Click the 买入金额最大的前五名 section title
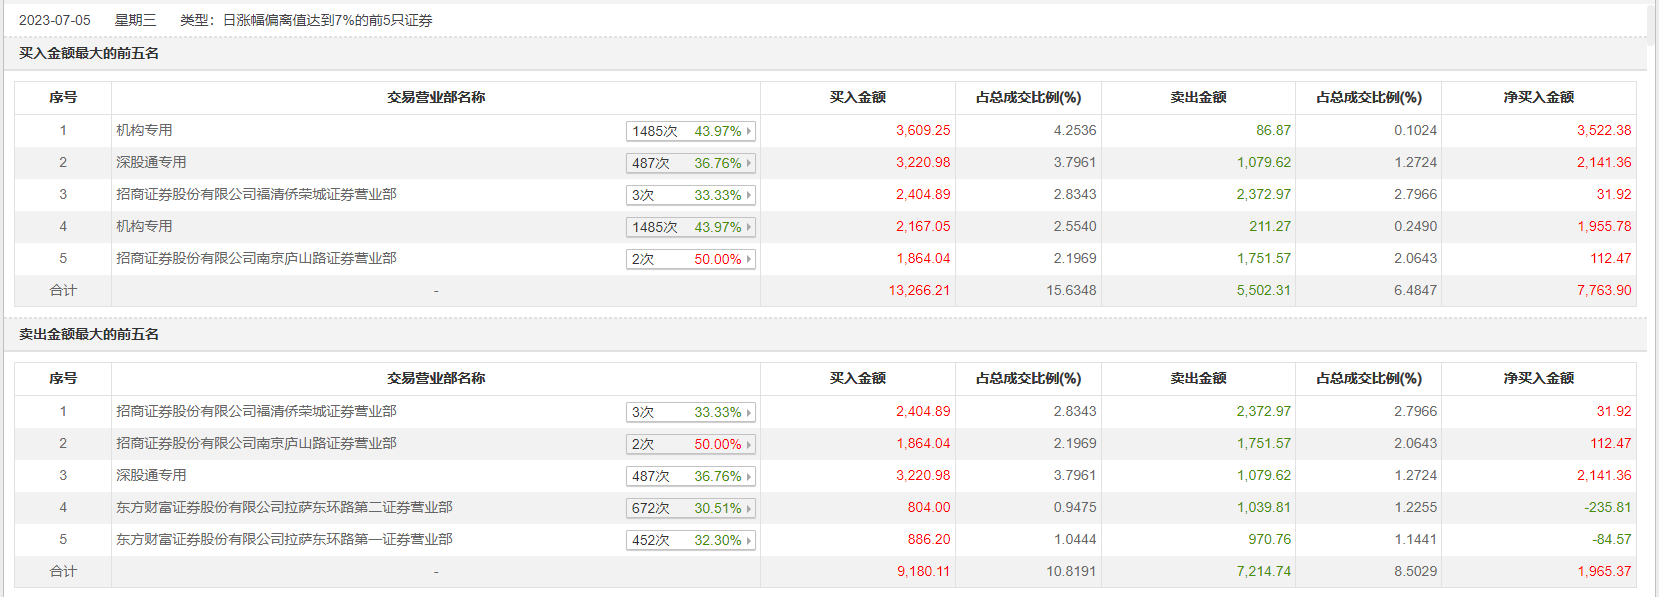The width and height of the screenshot is (1659, 597). (x=89, y=53)
